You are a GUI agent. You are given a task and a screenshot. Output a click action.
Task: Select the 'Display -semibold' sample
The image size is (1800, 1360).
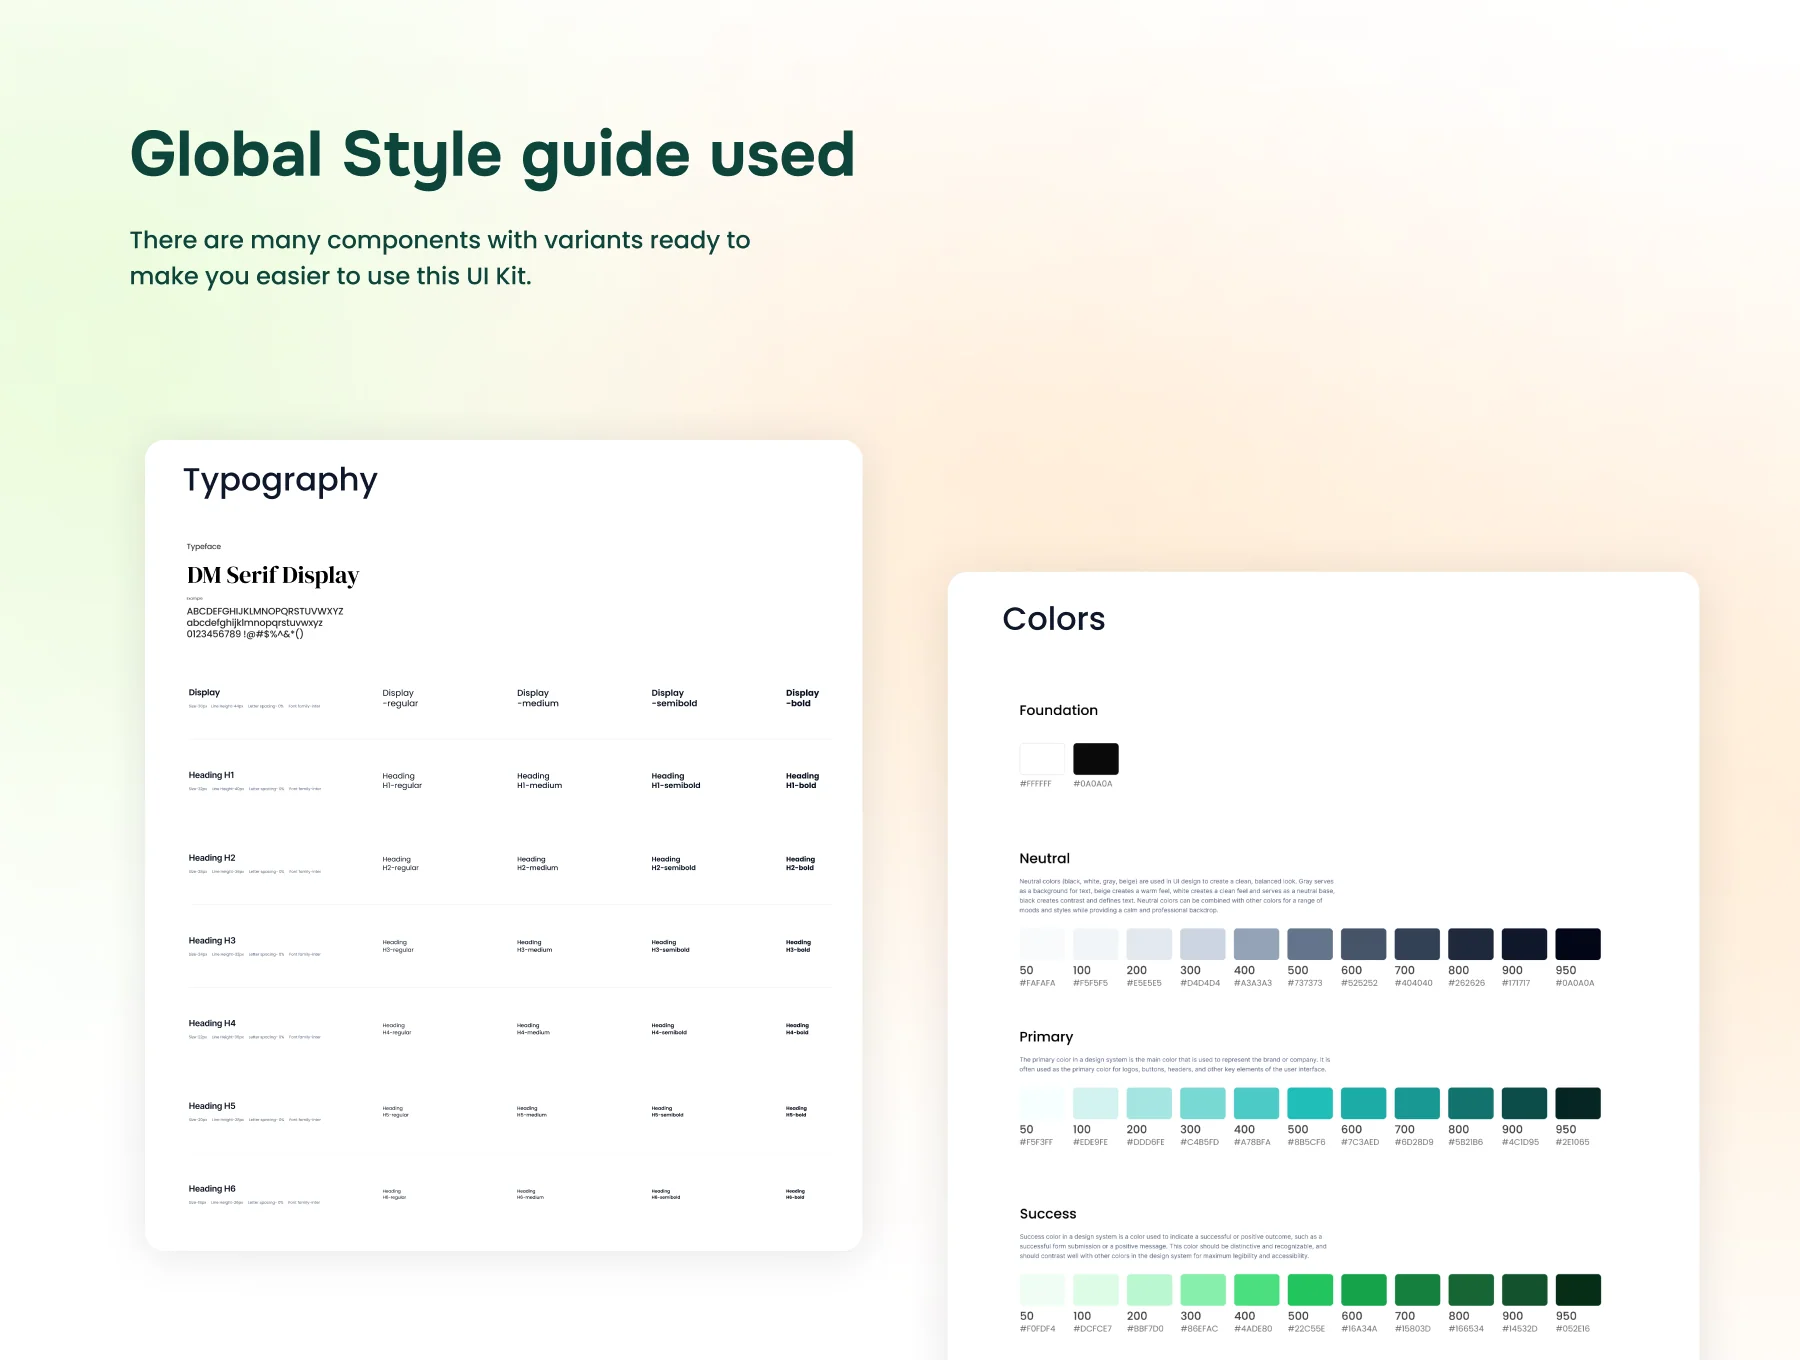tap(674, 698)
